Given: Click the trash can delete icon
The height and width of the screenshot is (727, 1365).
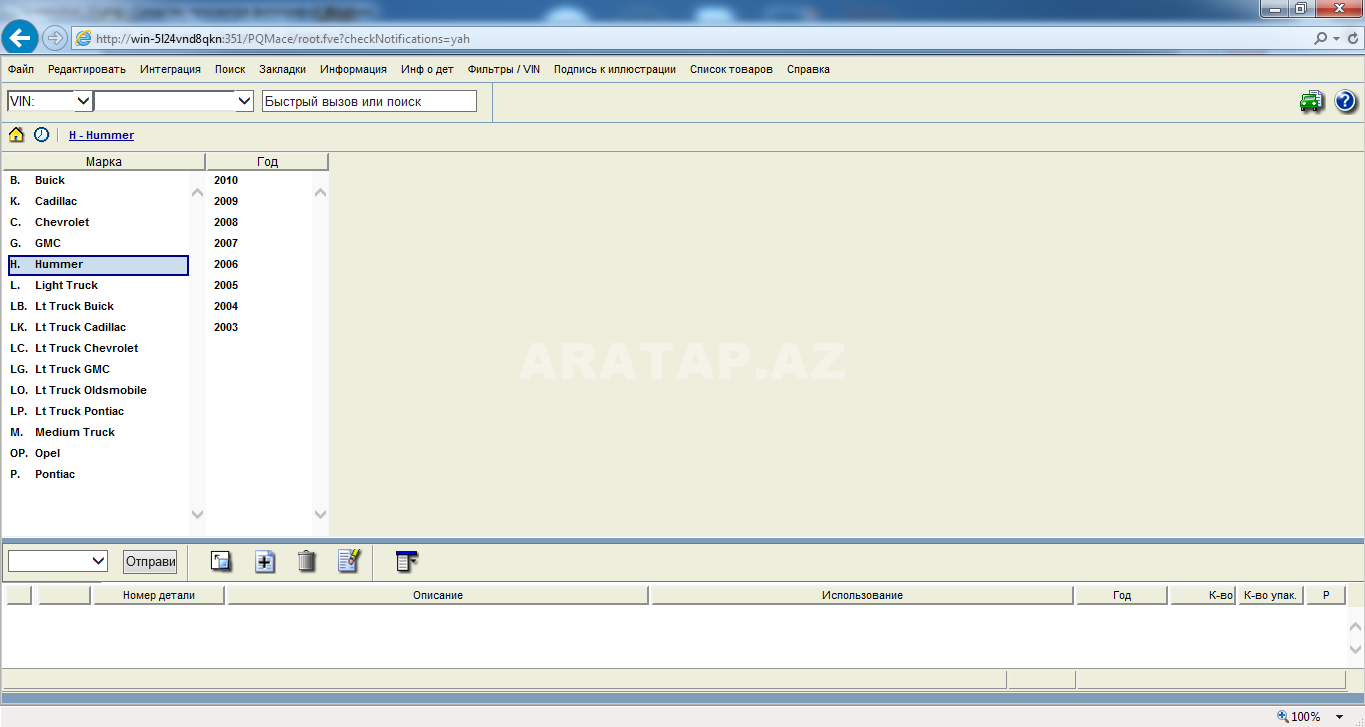Looking at the screenshot, I should click(x=307, y=561).
